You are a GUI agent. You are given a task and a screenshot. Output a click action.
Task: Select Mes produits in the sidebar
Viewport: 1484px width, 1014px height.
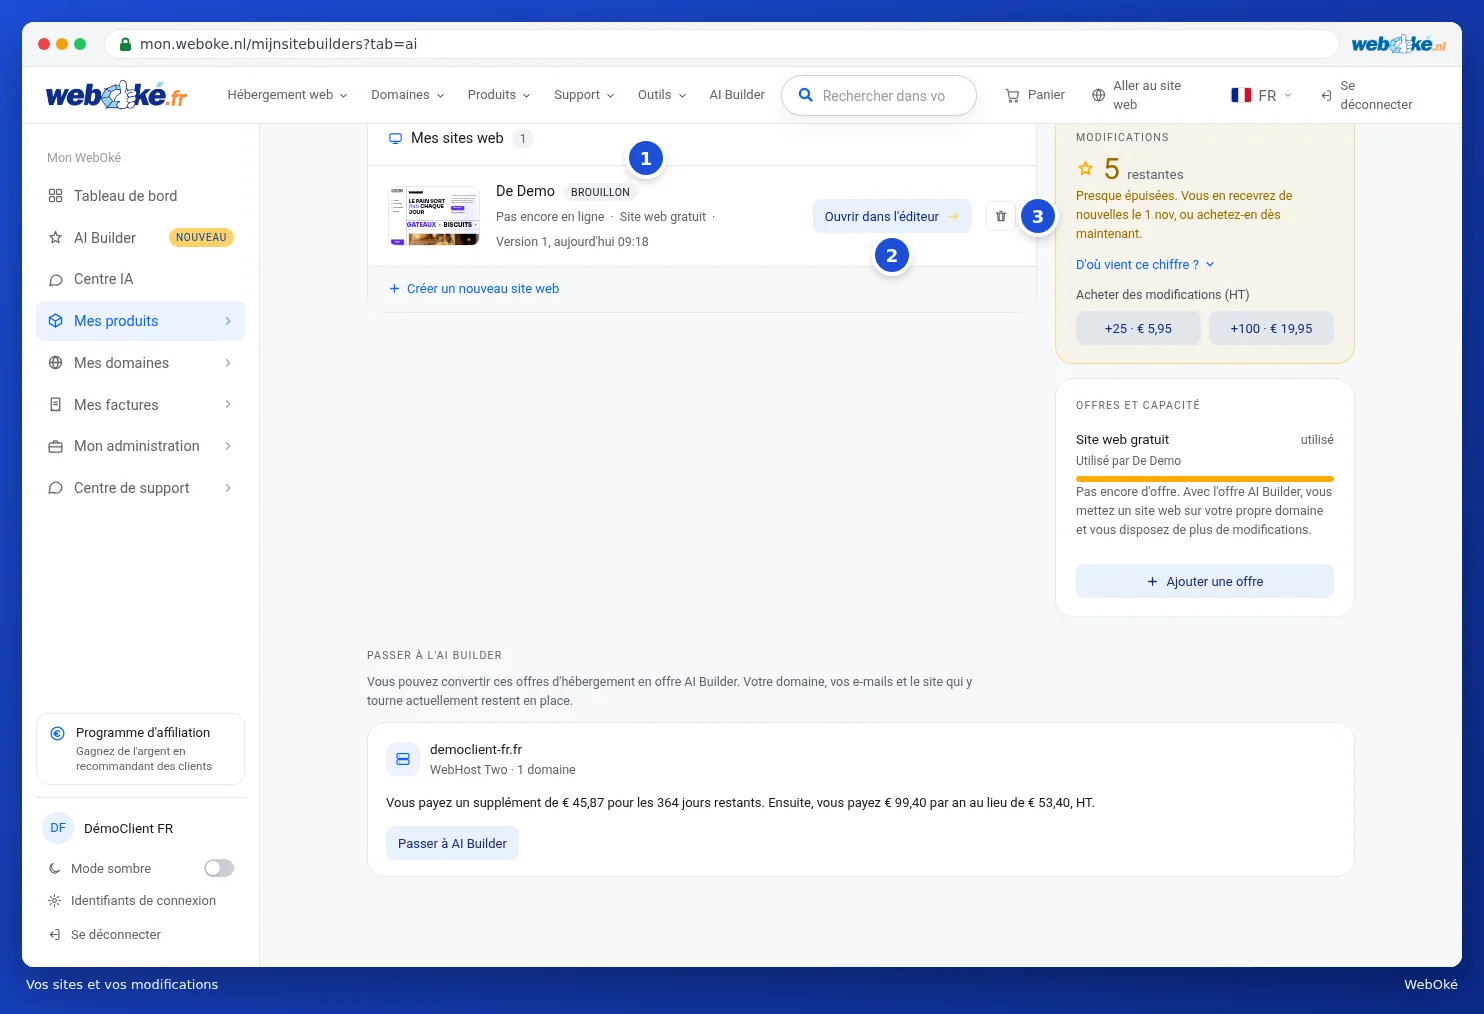tap(140, 321)
